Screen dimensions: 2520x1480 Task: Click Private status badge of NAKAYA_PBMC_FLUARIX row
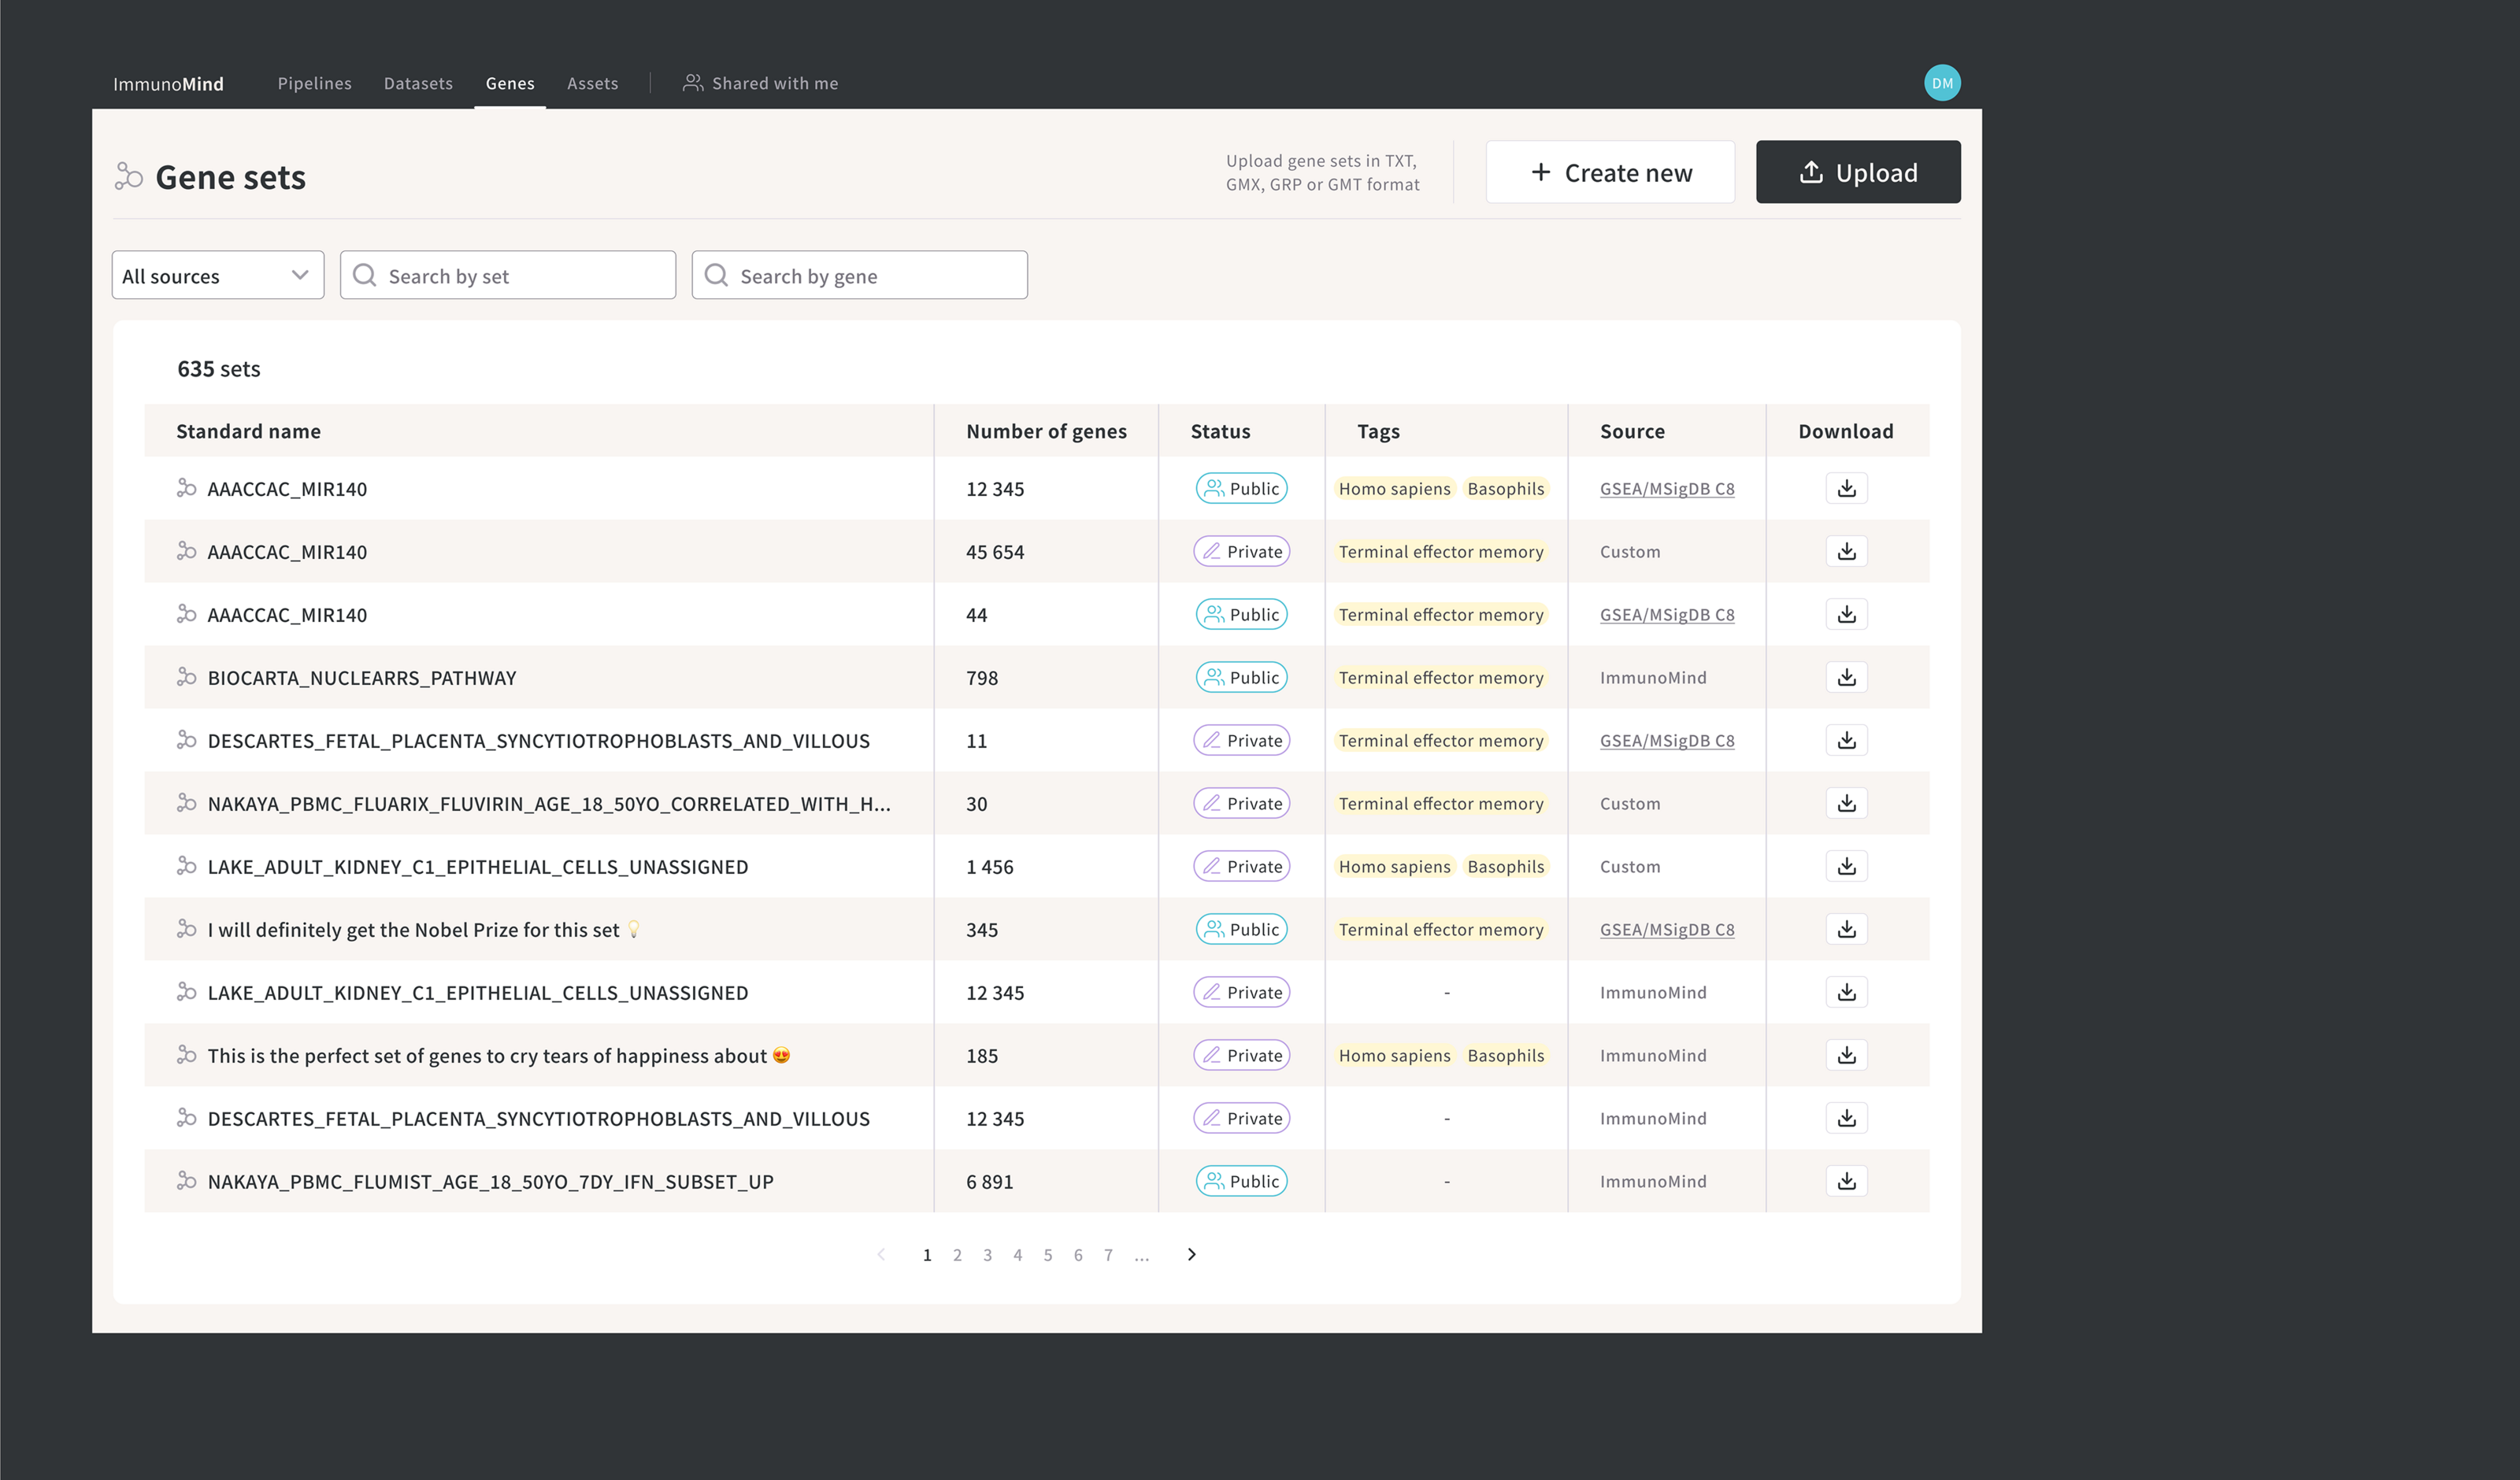click(1241, 803)
